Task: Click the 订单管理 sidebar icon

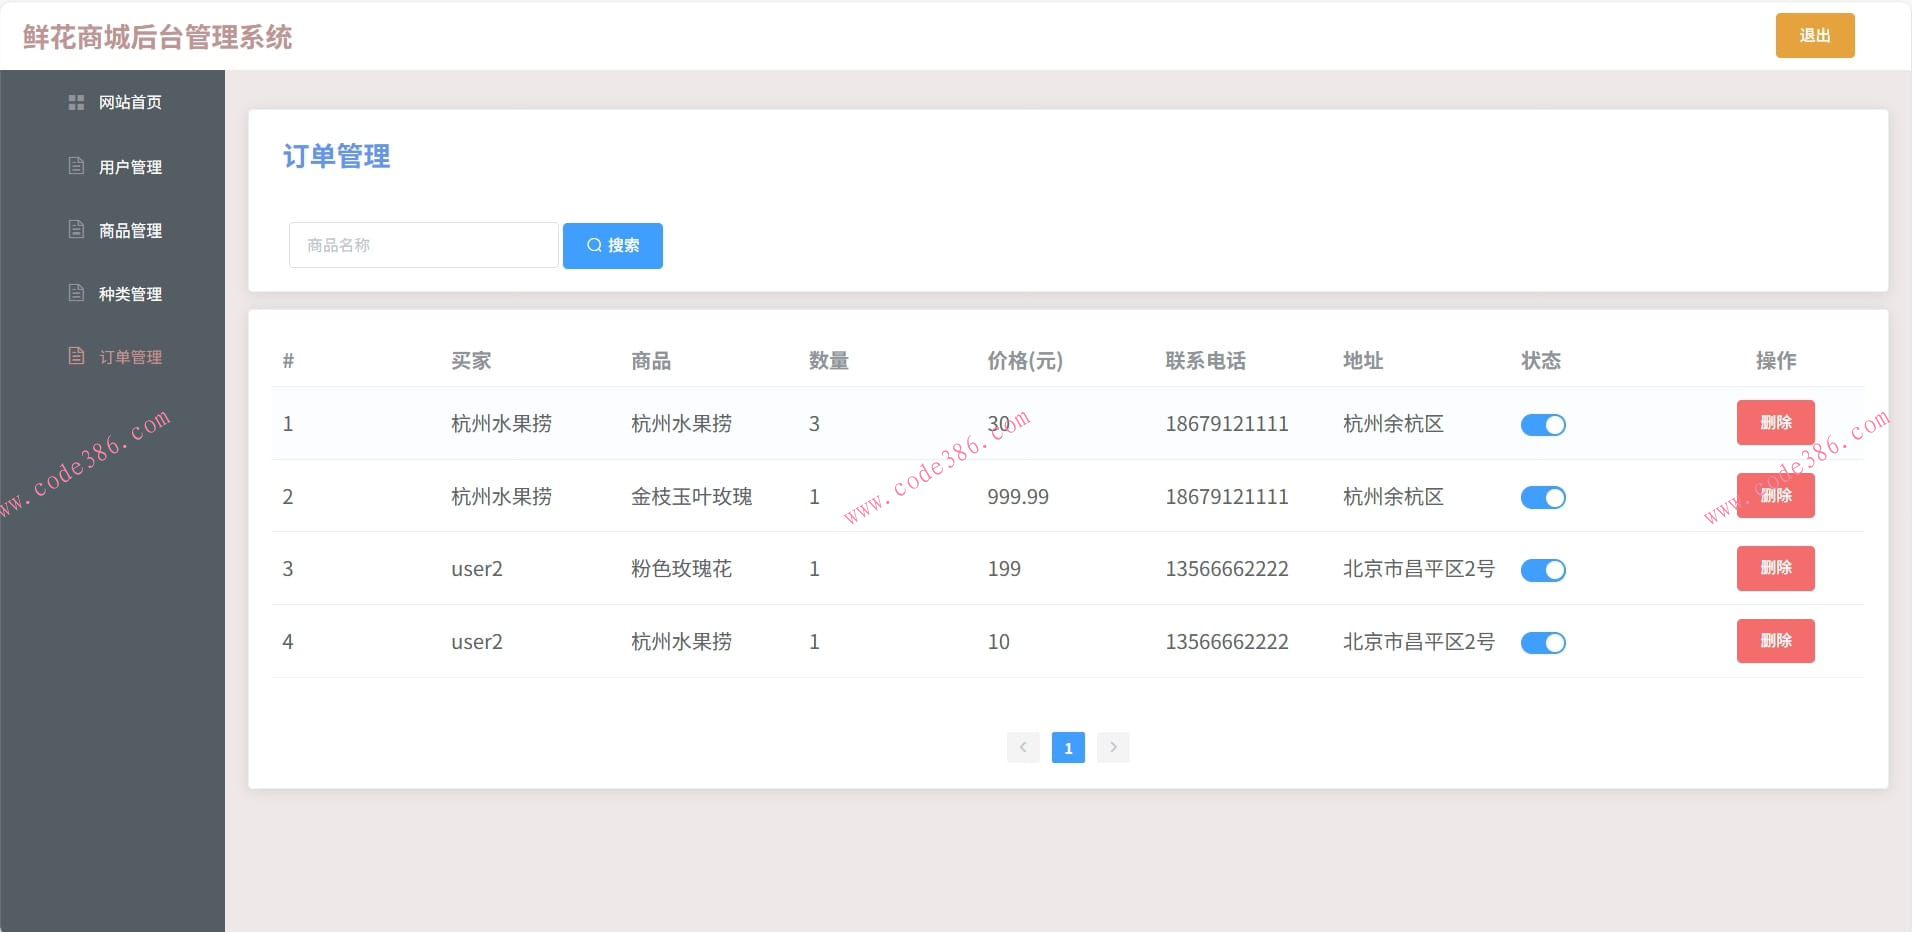Action: (x=77, y=356)
